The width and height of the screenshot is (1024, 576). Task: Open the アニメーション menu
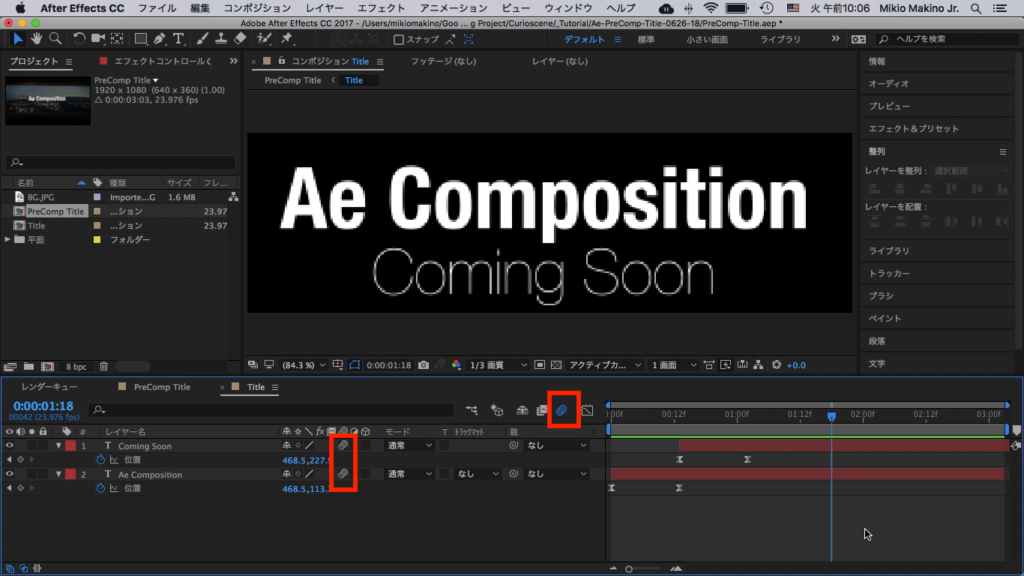(x=453, y=8)
